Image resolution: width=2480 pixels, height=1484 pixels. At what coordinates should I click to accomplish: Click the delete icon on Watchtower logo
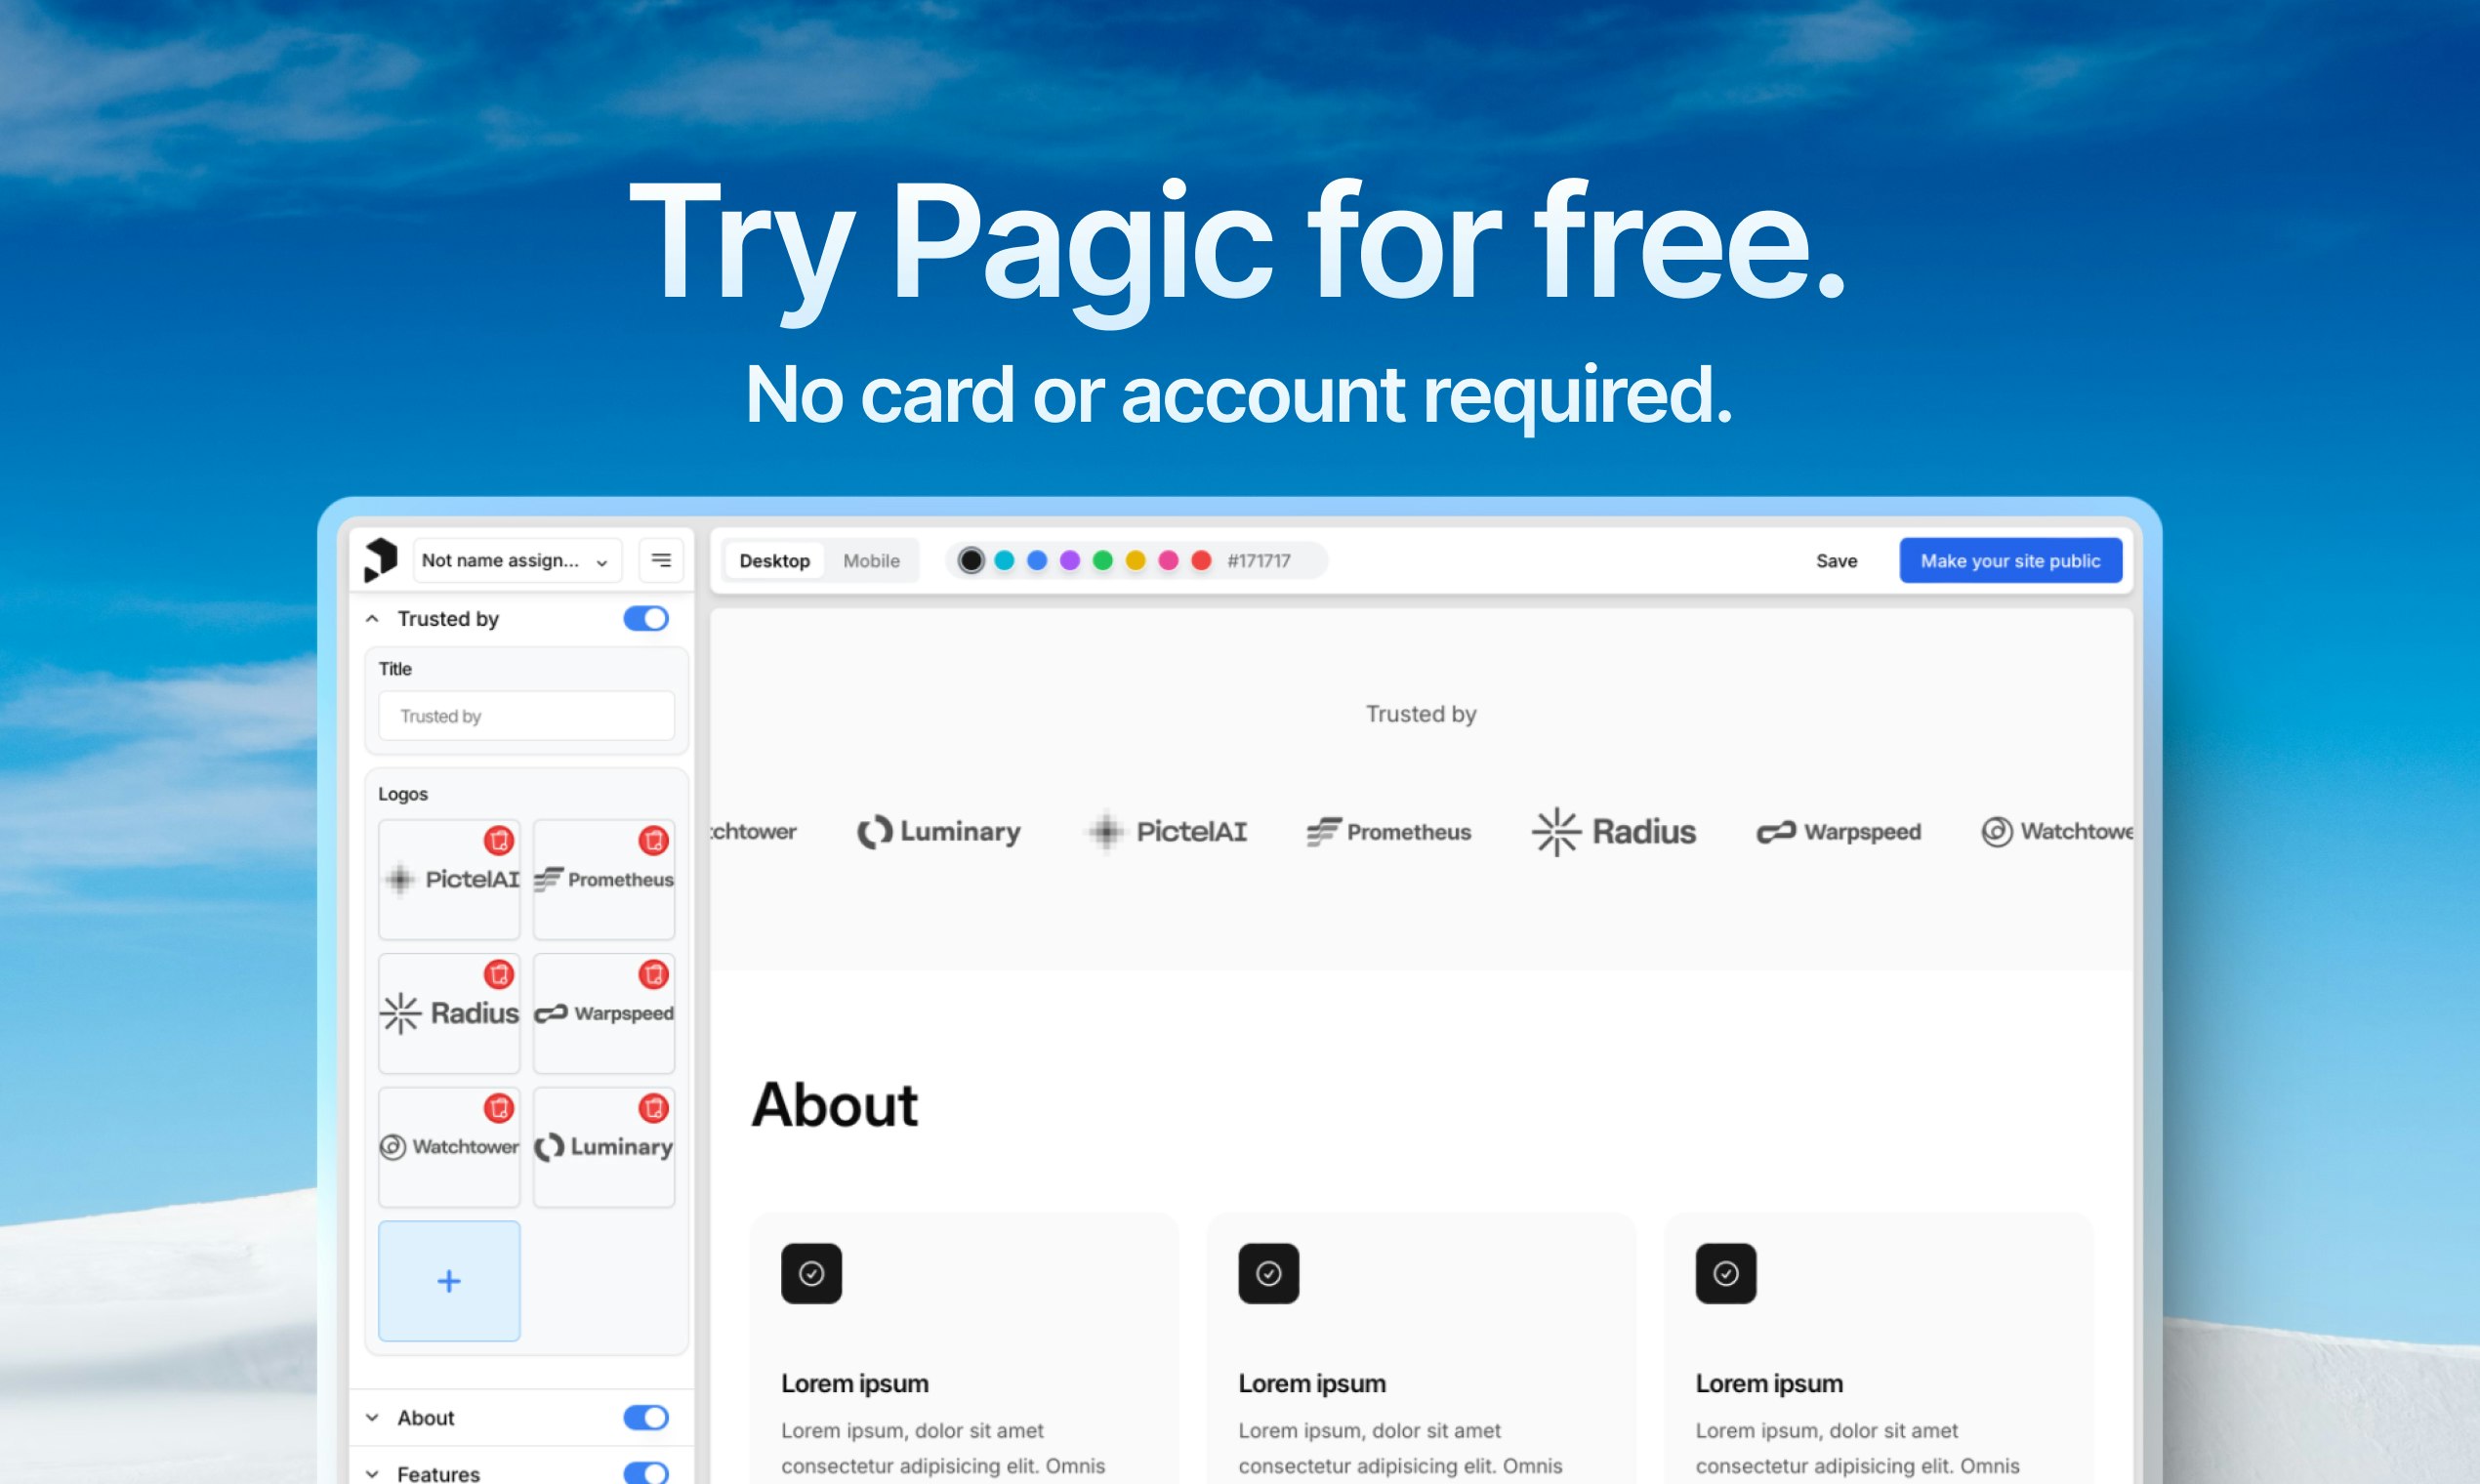499,1109
